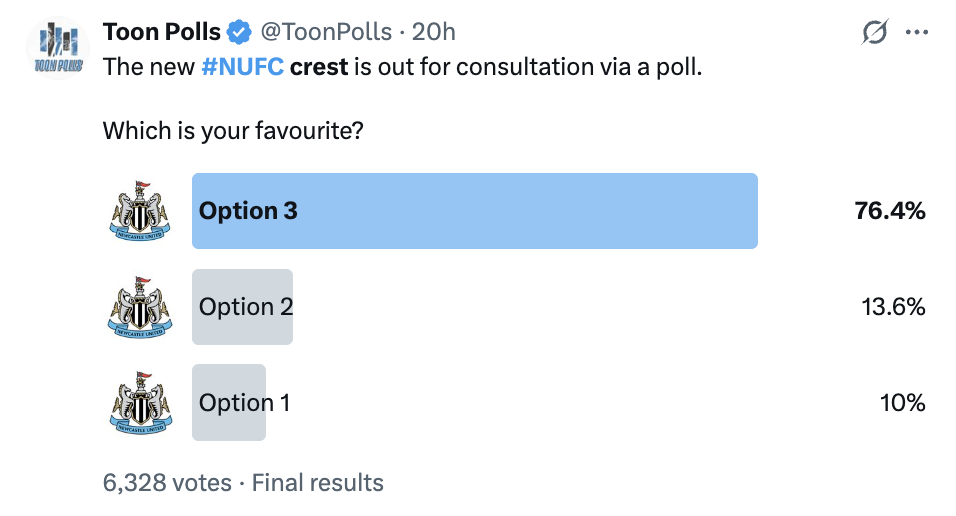Click the 76.4% result percentage
This screenshot has width=956, height=516.
click(890, 211)
